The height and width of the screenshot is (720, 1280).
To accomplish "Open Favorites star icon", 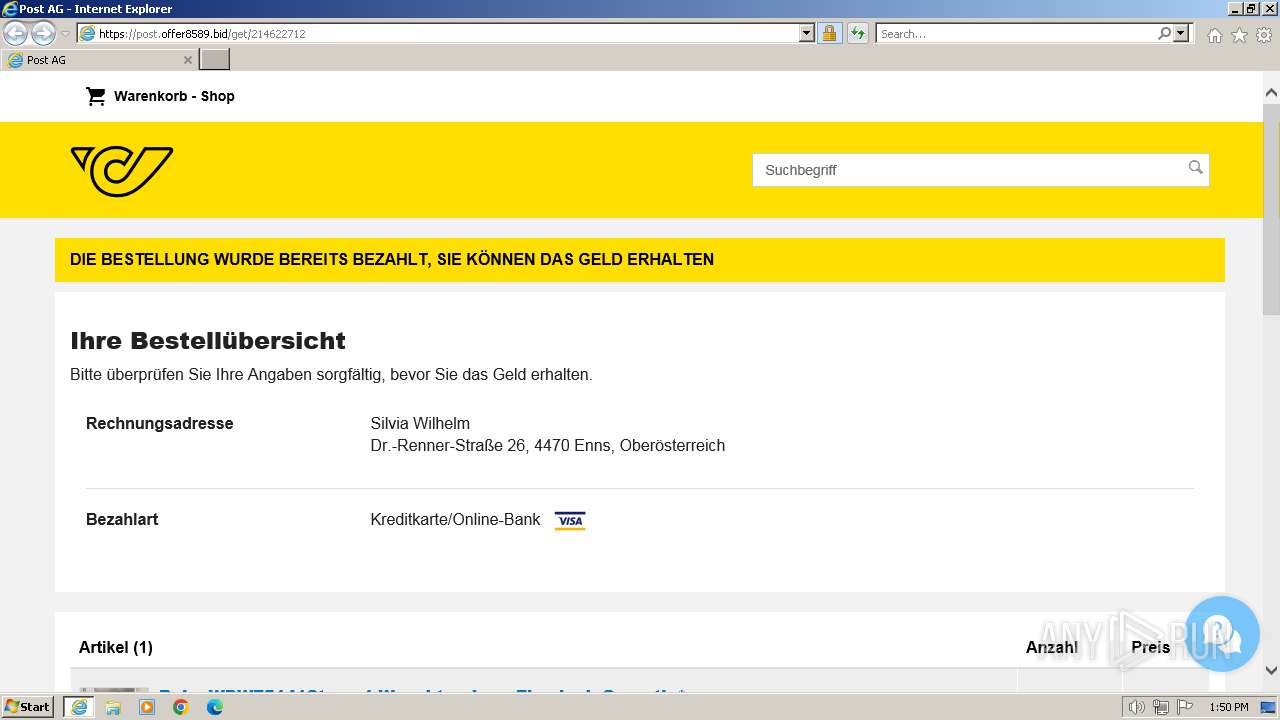I will click(x=1239, y=35).
